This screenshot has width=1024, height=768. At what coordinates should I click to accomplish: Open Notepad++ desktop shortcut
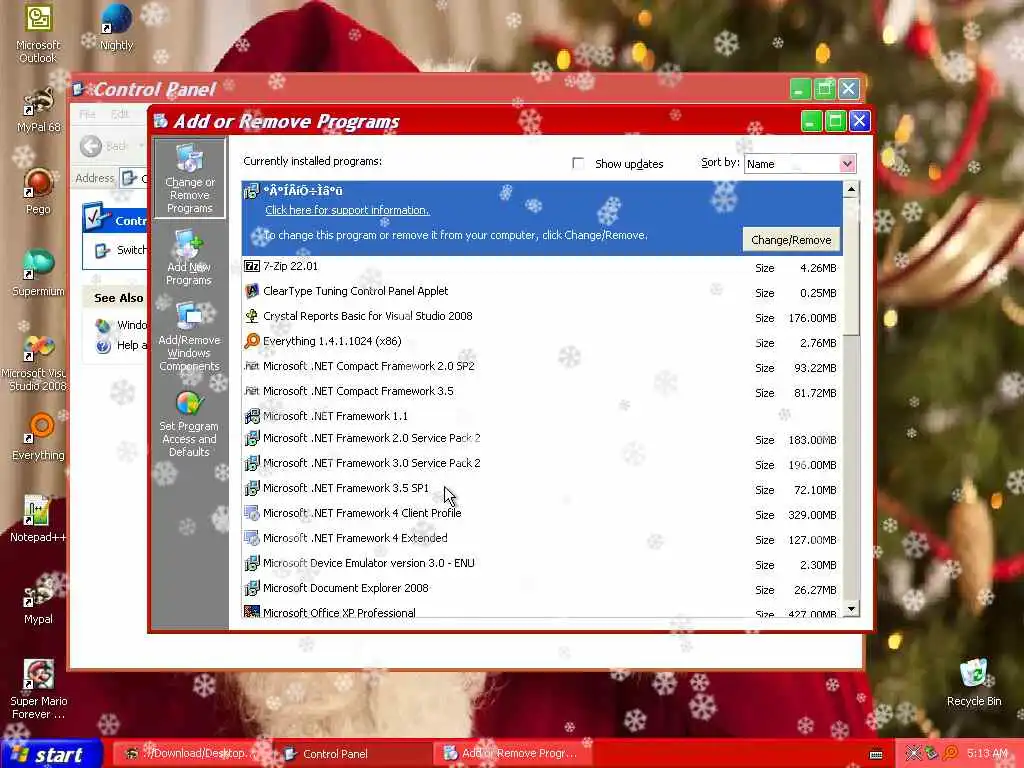(x=38, y=519)
